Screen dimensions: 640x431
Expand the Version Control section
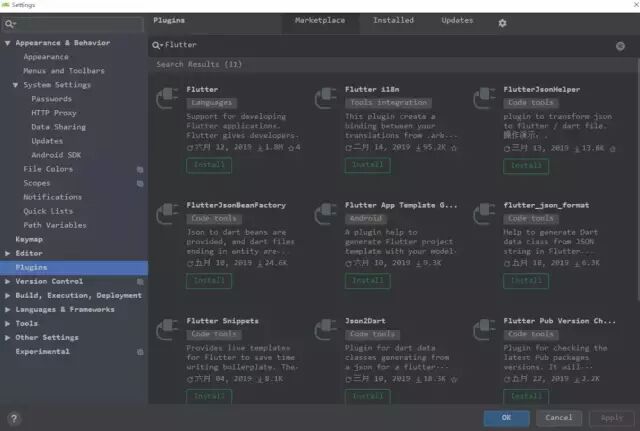[7, 282]
